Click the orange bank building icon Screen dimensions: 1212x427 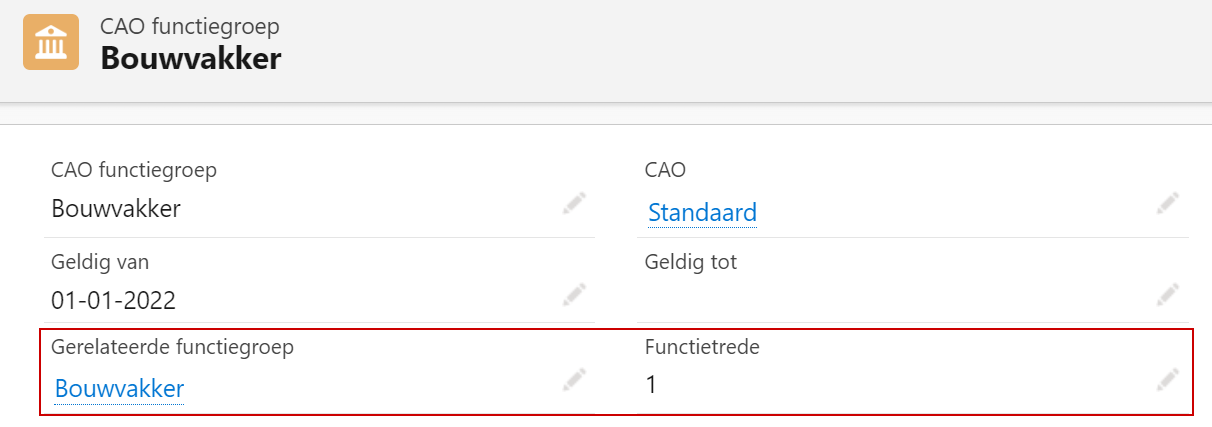coord(51,42)
